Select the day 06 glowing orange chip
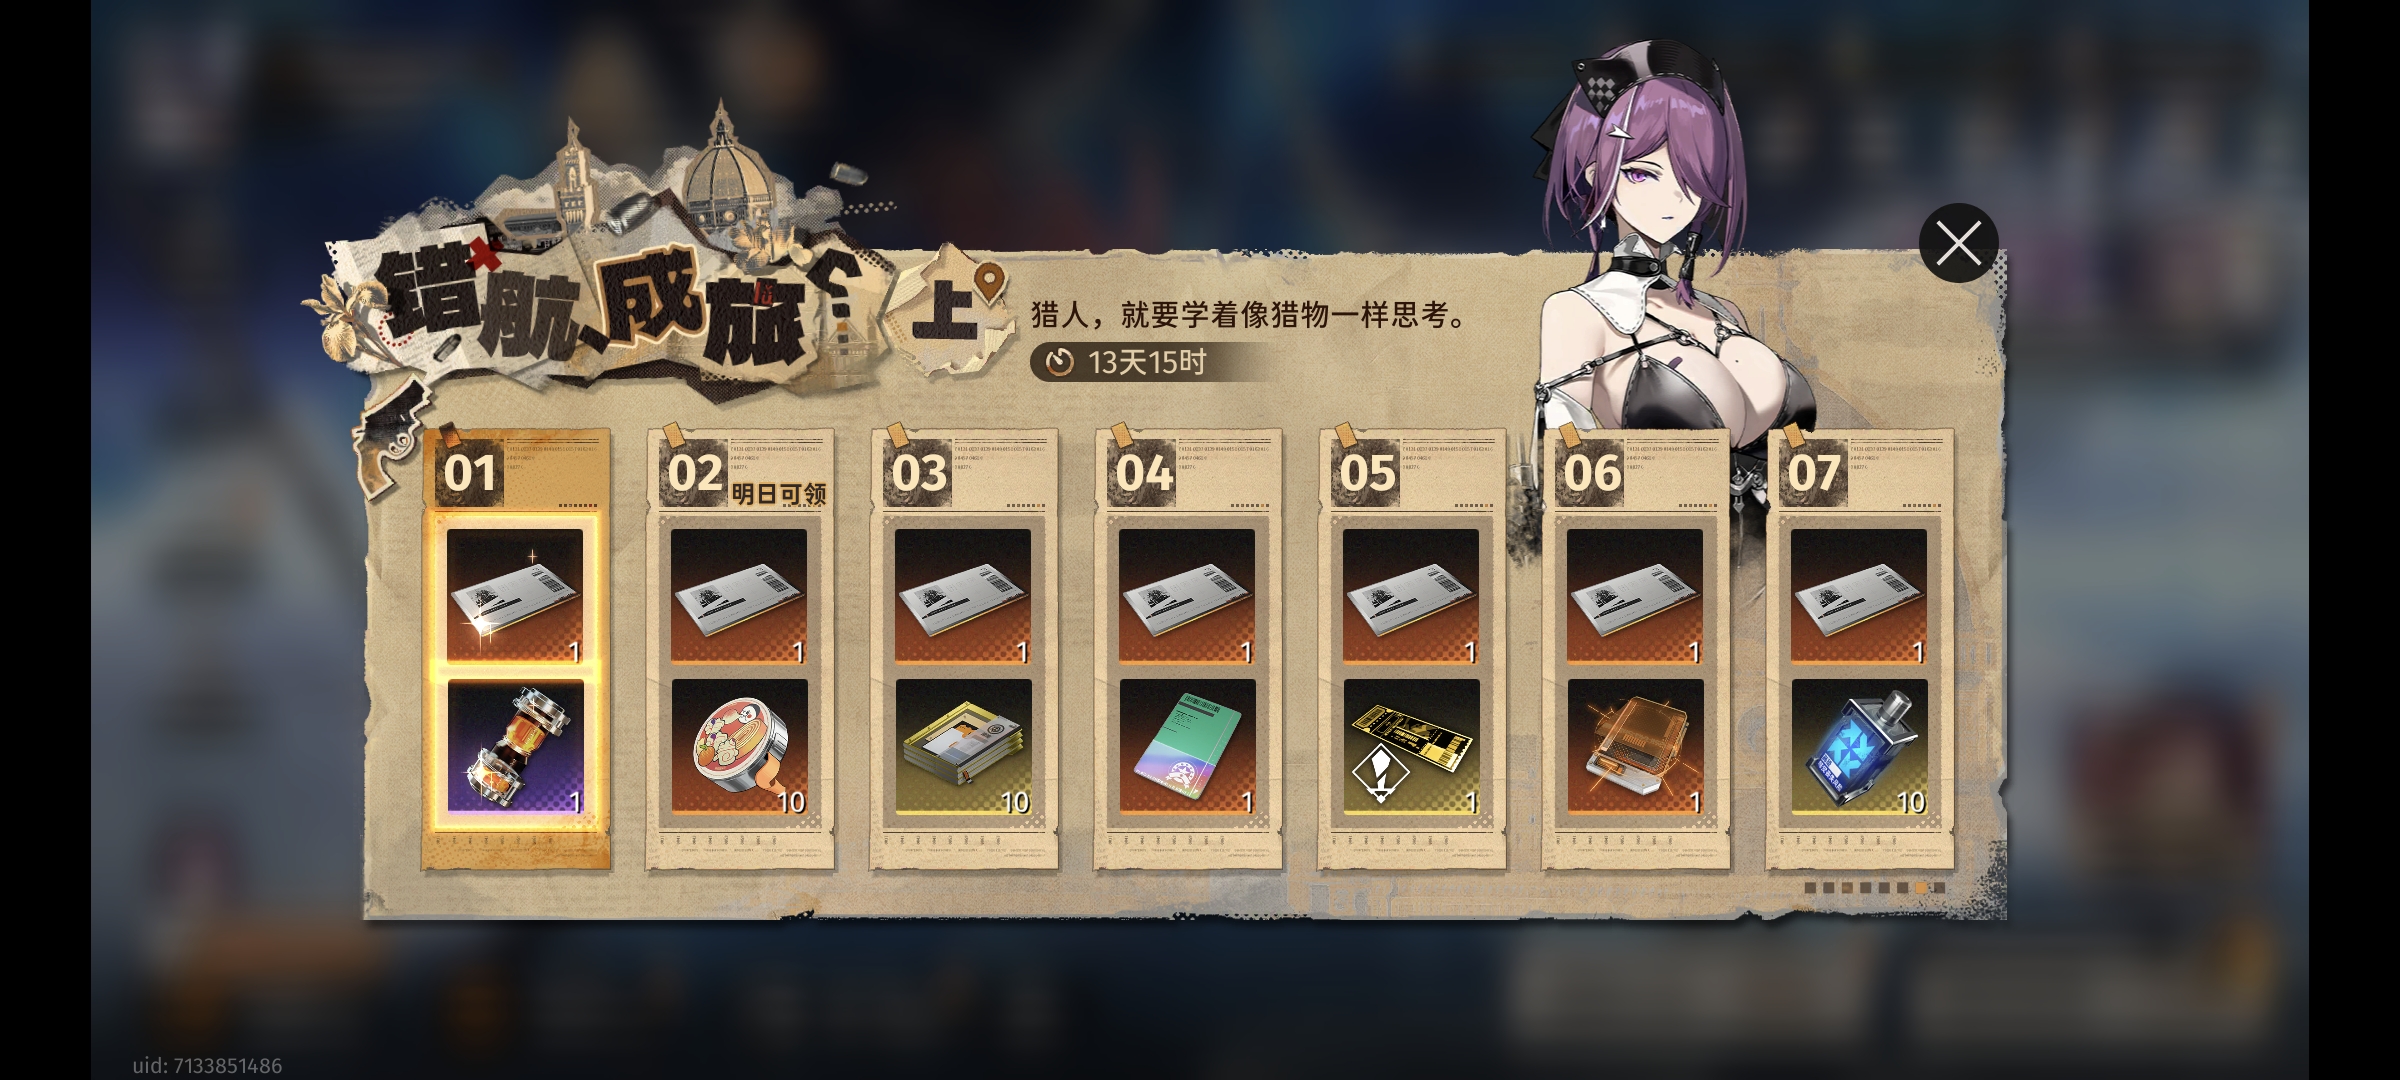 [x=1635, y=746]
